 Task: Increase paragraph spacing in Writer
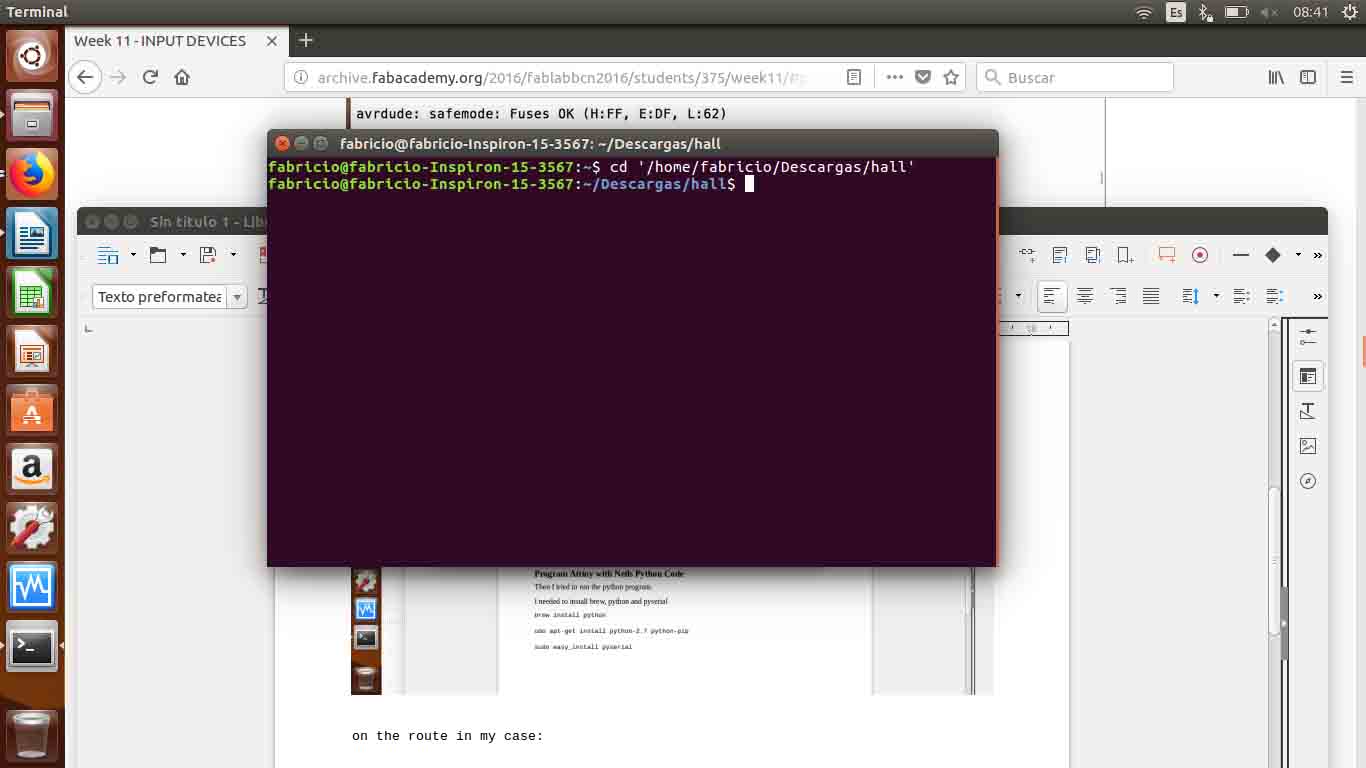click(x=1241, y=296)
